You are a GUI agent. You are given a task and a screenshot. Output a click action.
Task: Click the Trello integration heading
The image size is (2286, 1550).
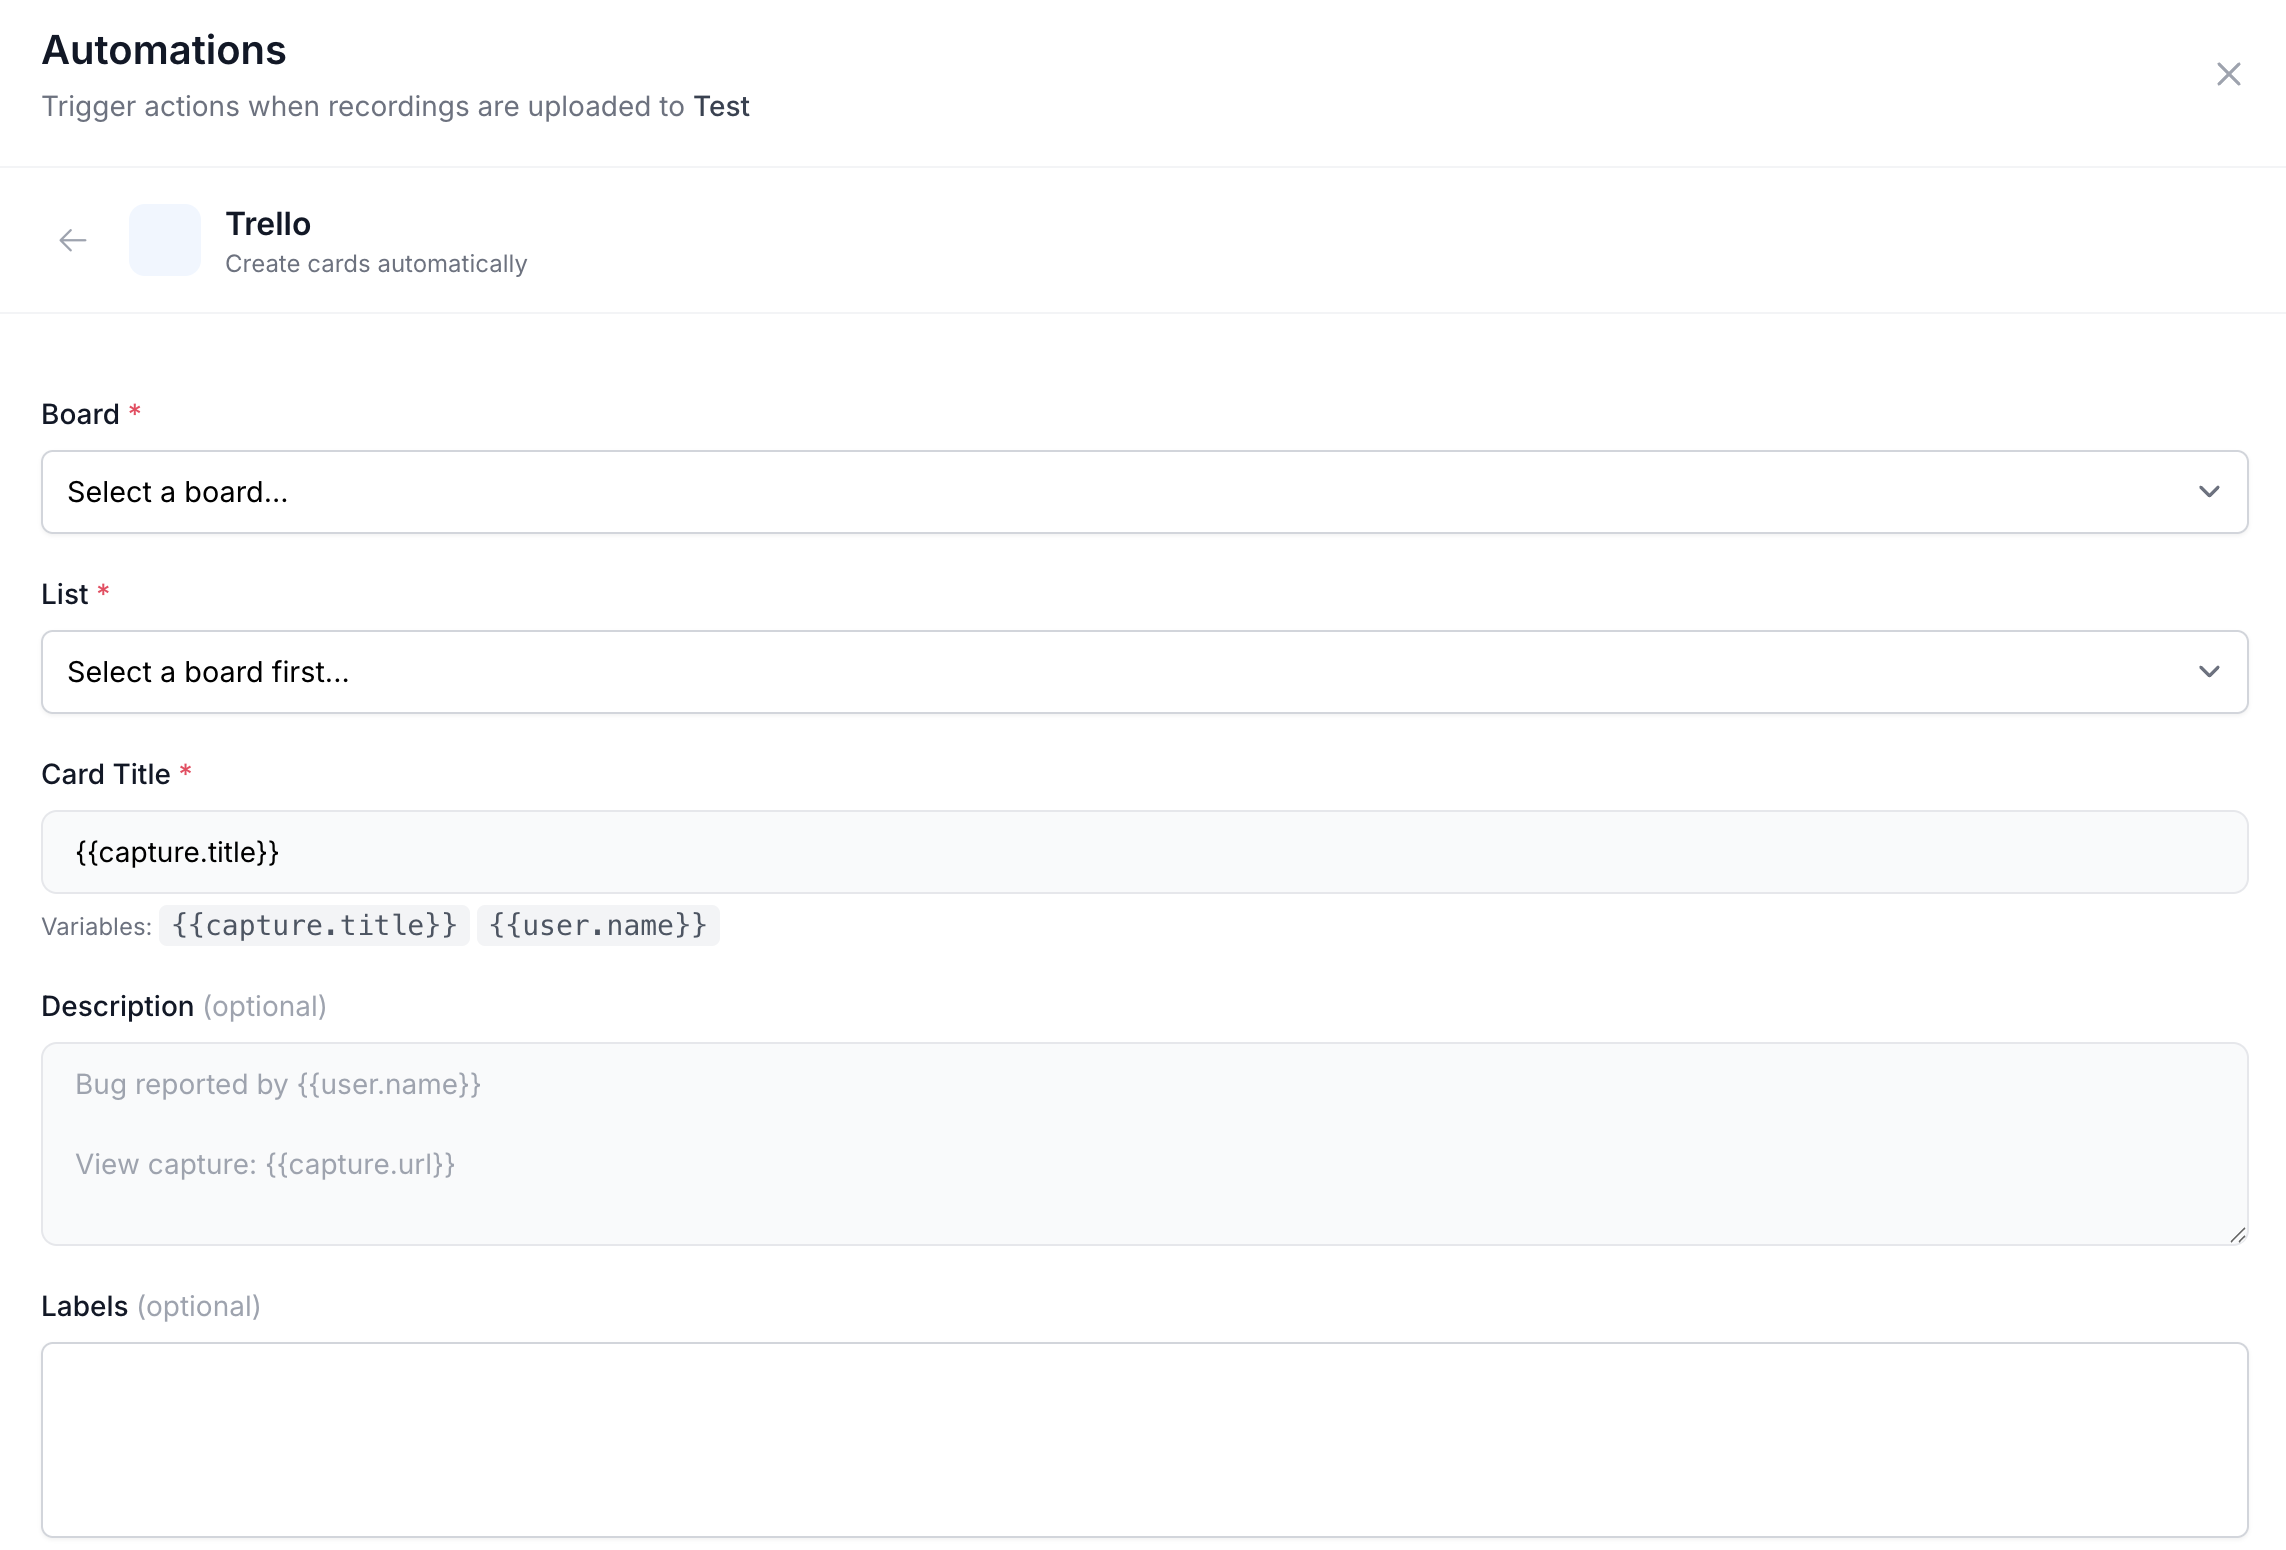pos(268,224)
